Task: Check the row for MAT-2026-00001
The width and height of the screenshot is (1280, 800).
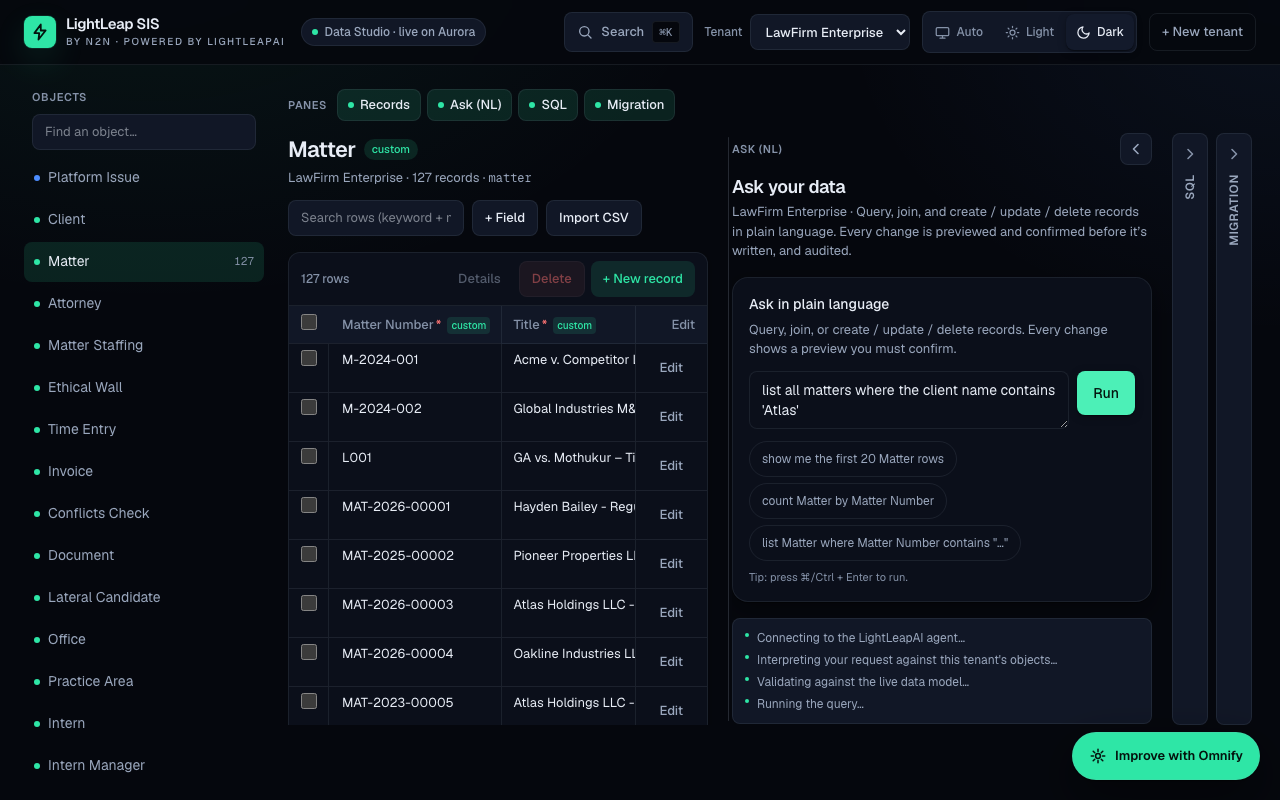Action: (309, 505)
